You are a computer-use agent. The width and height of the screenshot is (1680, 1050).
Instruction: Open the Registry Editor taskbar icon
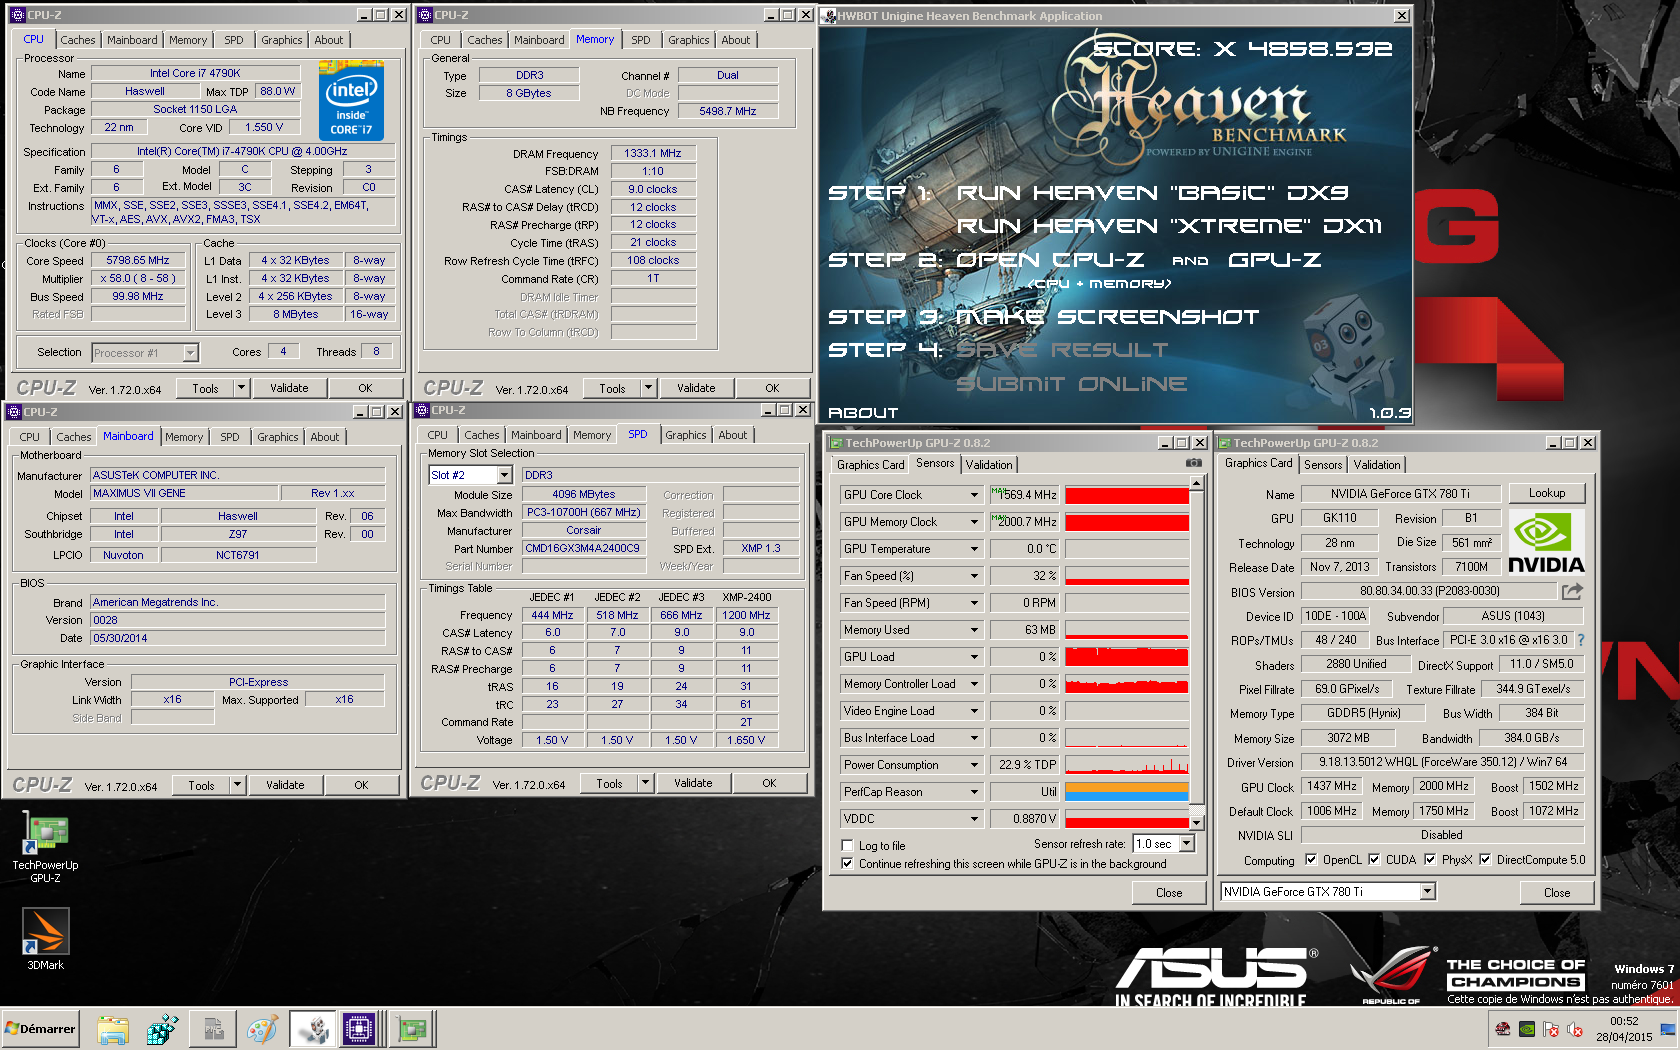162,1029
